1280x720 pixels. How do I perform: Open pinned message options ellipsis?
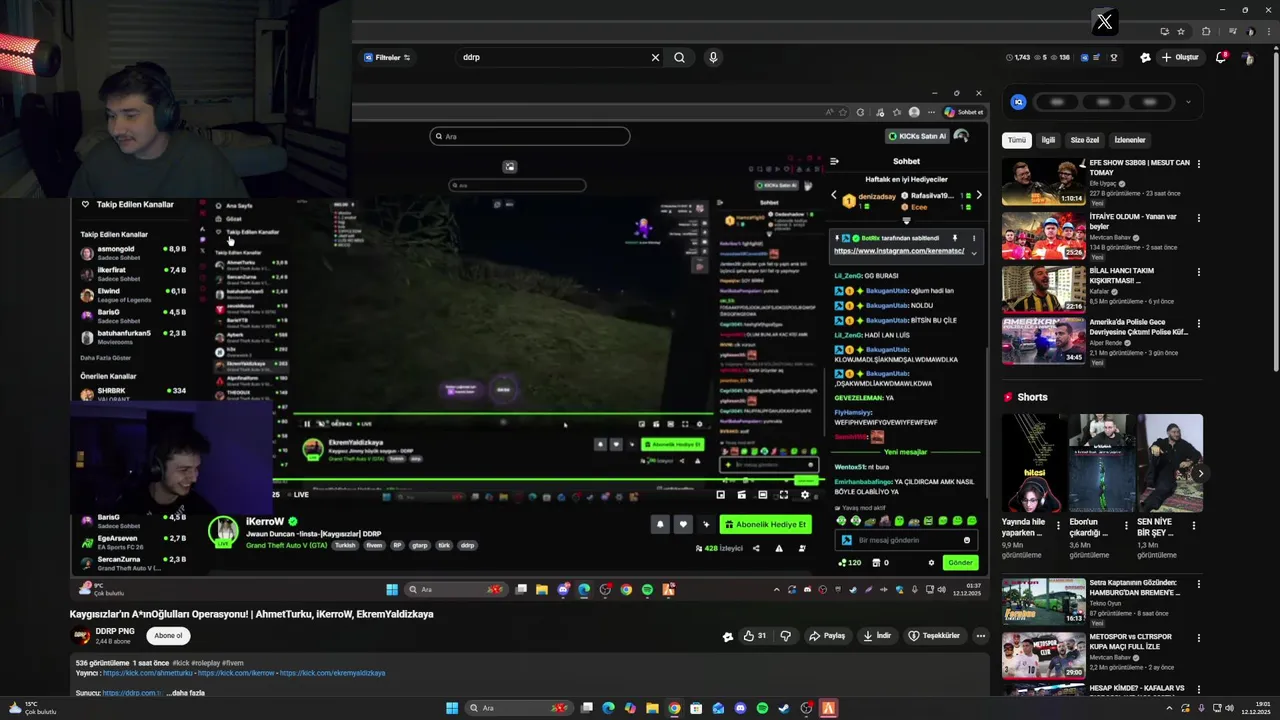coord(973,239)
